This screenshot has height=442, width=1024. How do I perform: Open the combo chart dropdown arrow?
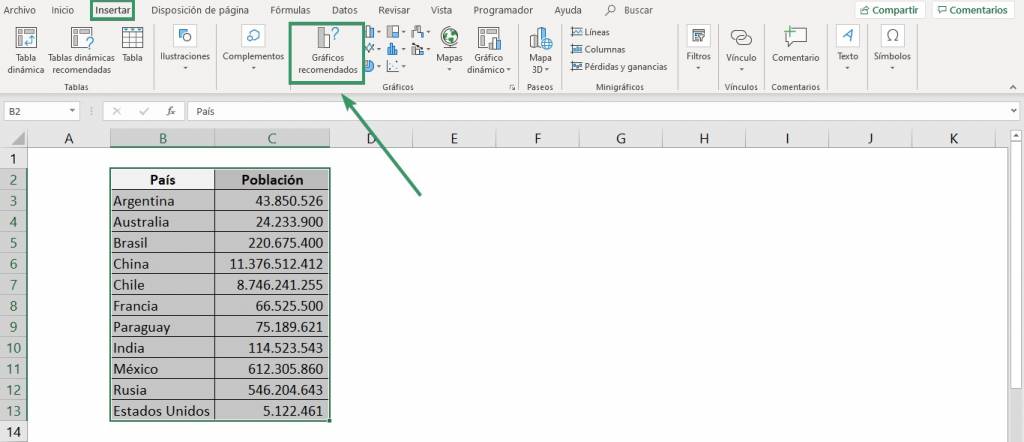(x=428, y=50)
